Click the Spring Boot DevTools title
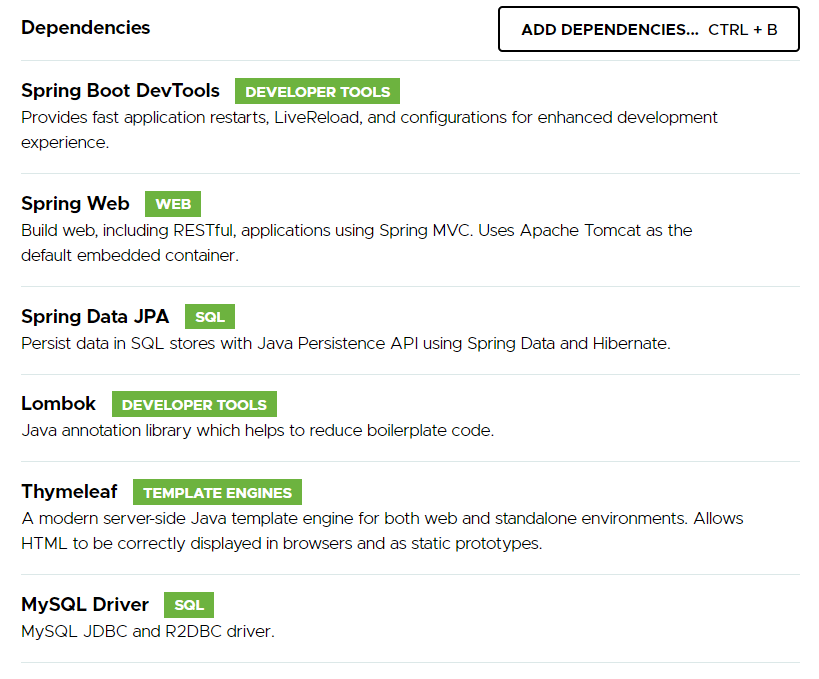Screen dimensions: 819x679 point(120,91)
